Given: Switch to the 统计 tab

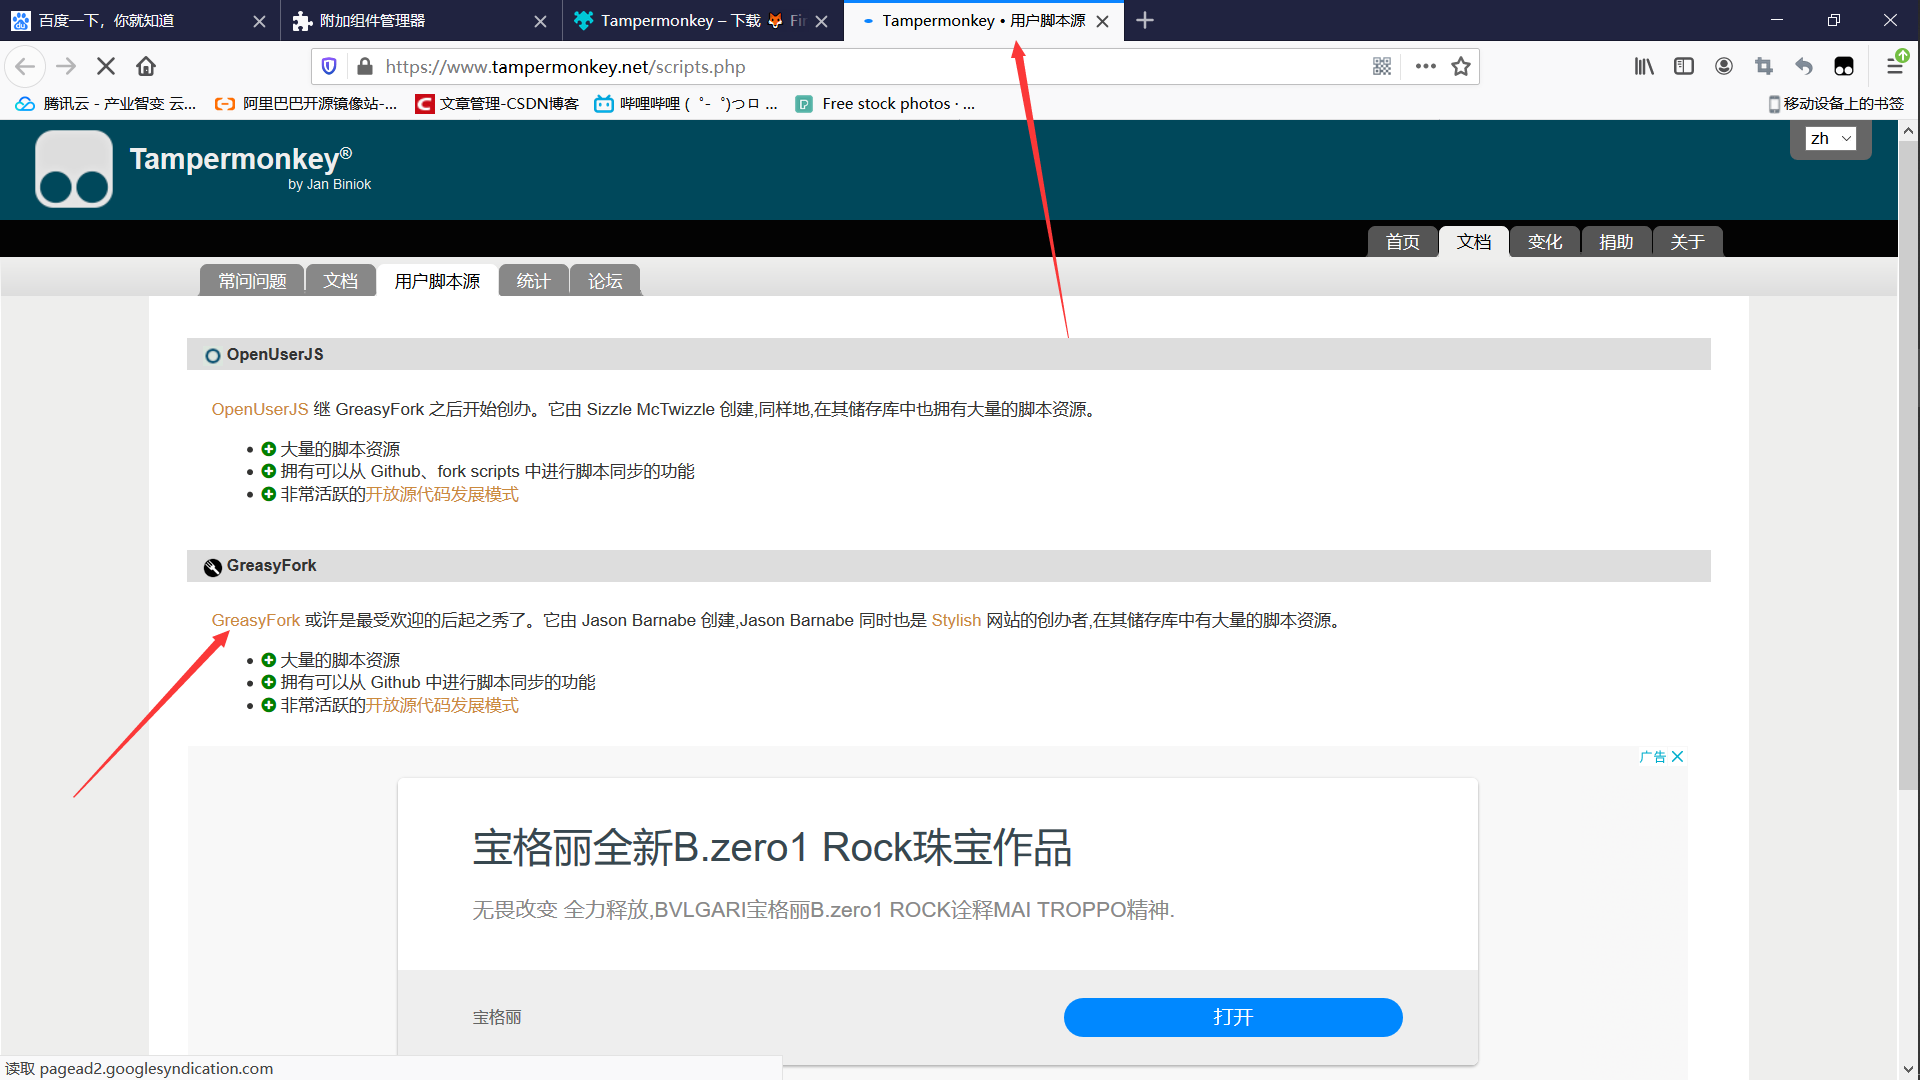Looking at the screenshot, I should pos(532,281).
